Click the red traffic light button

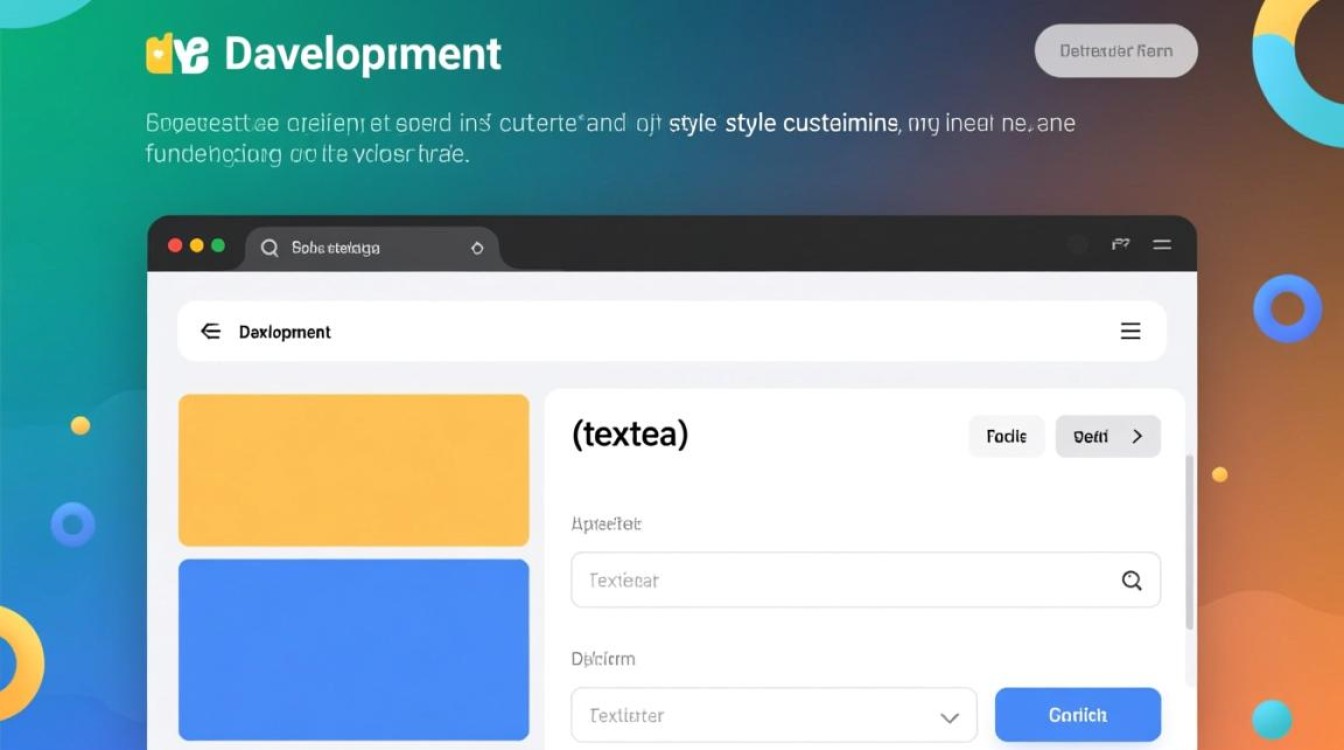[x=174, y=243]
